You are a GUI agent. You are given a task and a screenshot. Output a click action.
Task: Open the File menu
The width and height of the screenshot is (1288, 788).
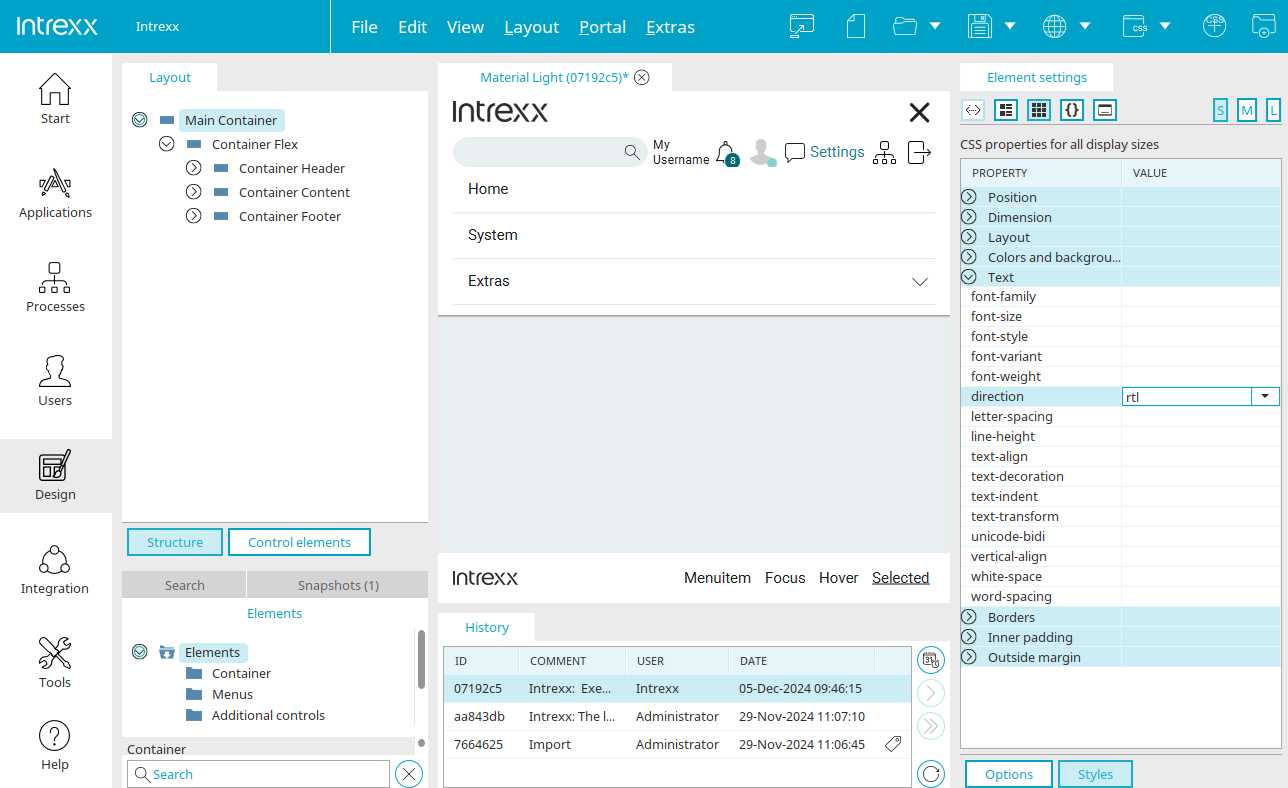coord(364,27)
